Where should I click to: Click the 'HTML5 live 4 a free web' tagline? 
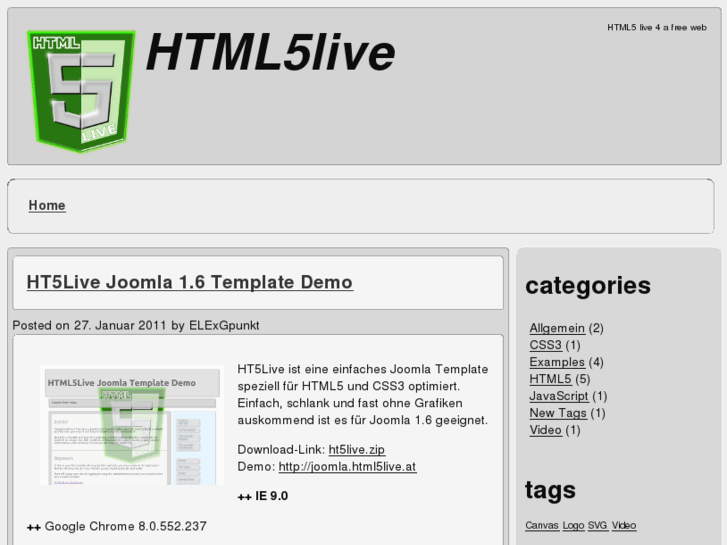[x=657, y=27]
